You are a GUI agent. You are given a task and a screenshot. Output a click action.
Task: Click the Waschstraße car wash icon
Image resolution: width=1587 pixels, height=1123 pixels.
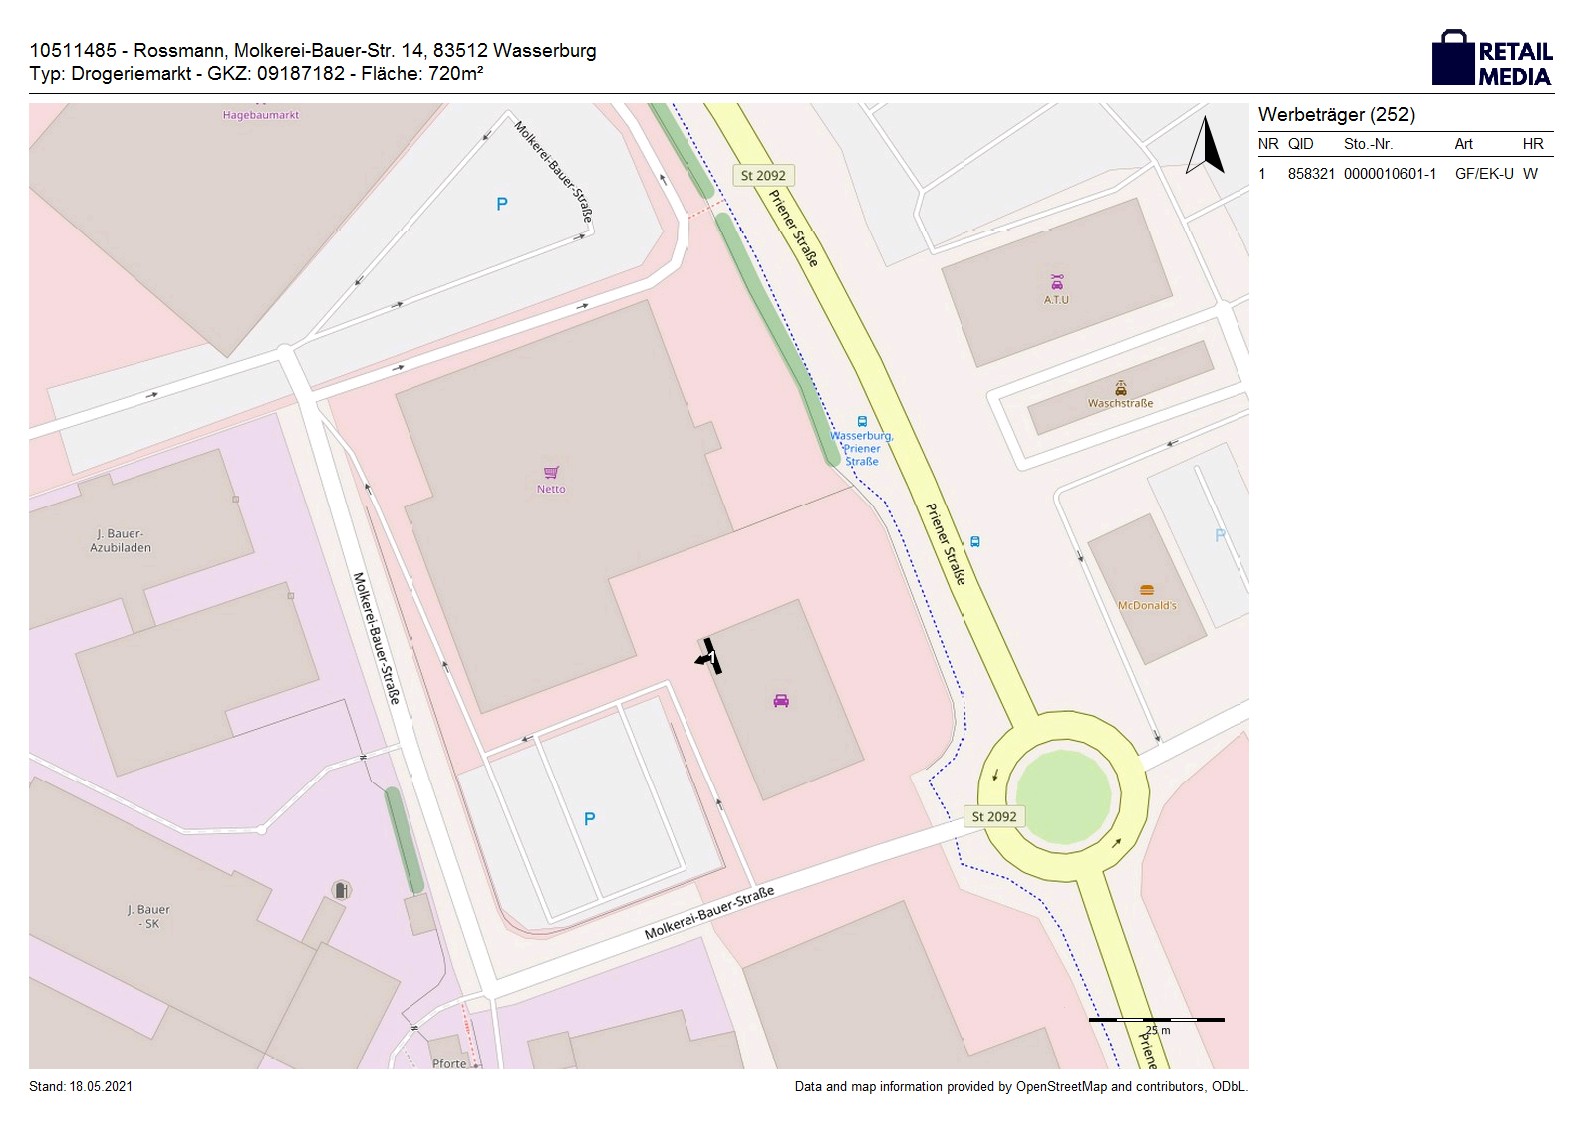click(x=1120, y=388)
